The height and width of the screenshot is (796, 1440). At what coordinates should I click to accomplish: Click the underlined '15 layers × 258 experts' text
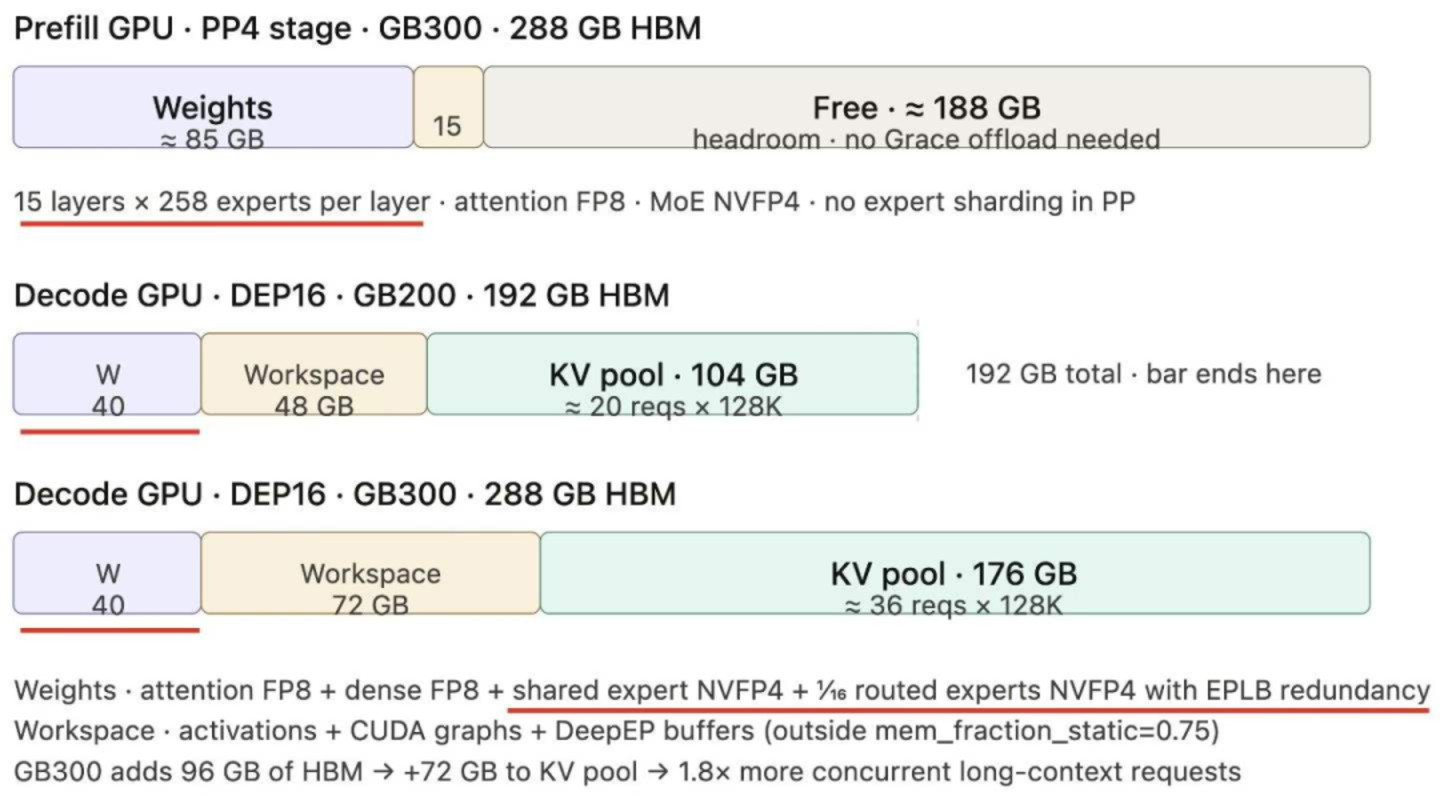(222, 203)
